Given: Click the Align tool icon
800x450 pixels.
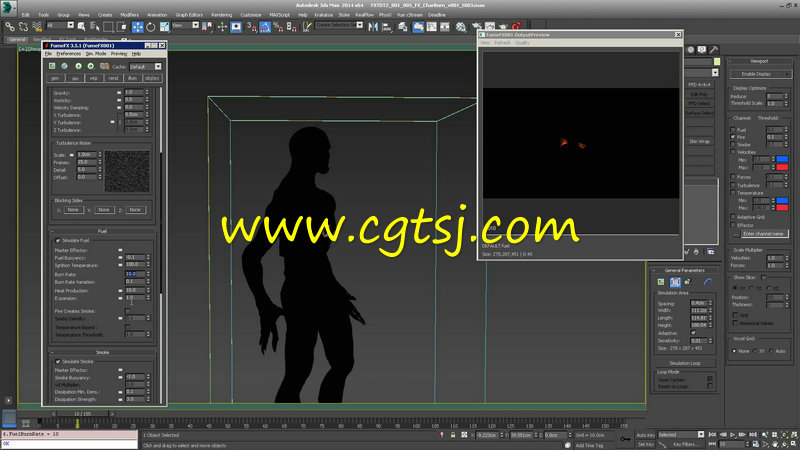Looking at the screenshot, I should coord(387,27).
